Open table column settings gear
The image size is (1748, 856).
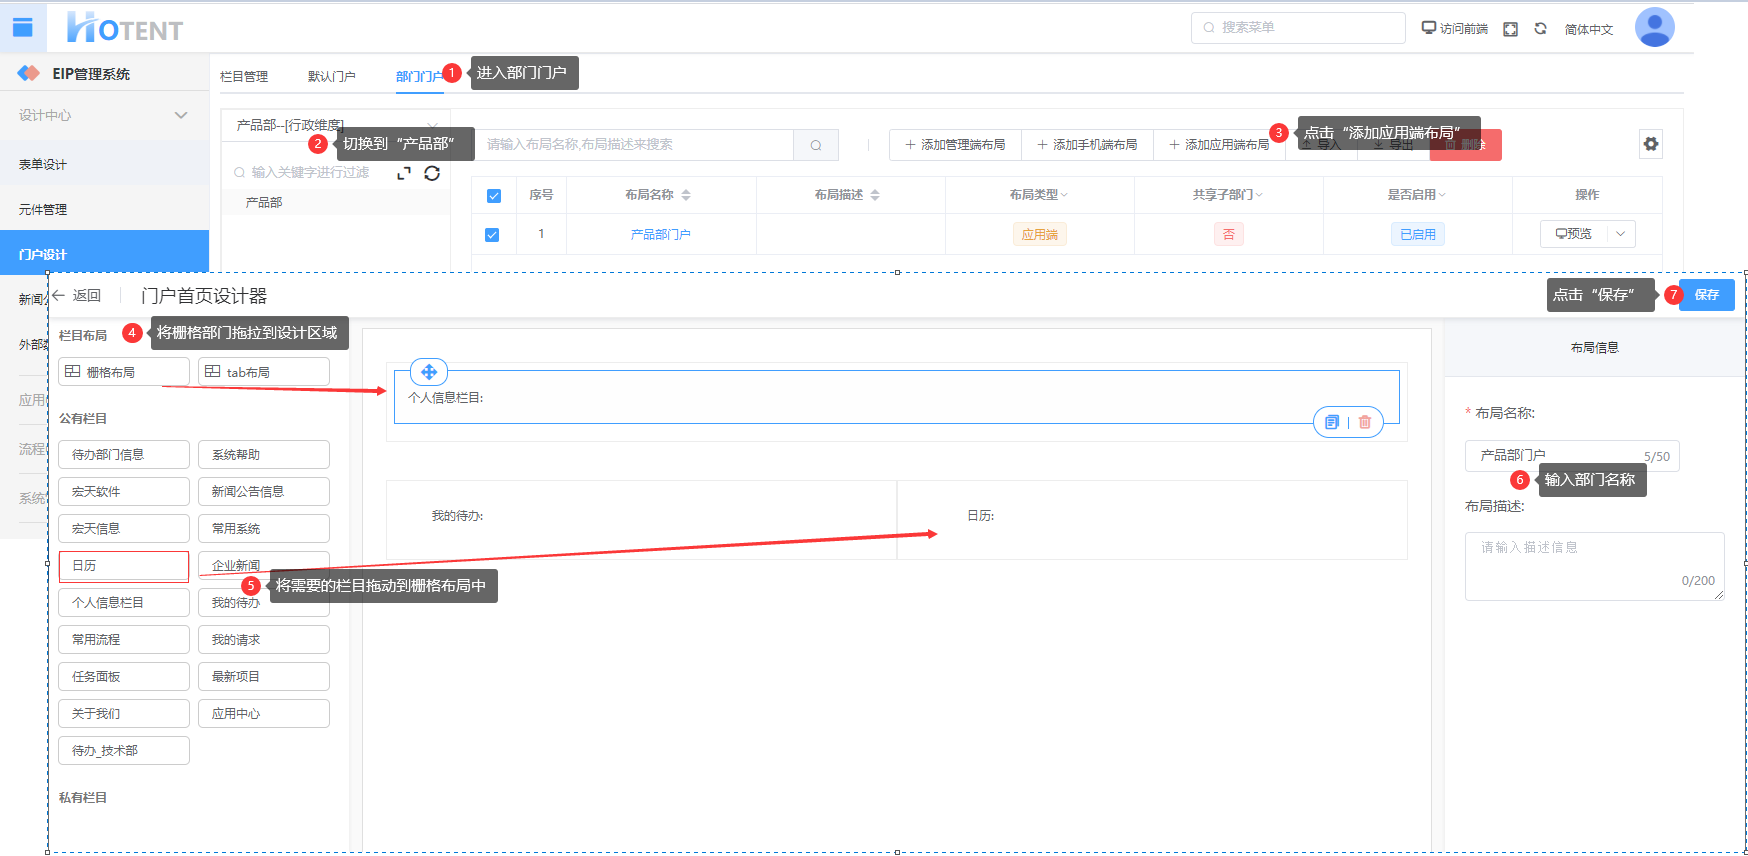1651,144
